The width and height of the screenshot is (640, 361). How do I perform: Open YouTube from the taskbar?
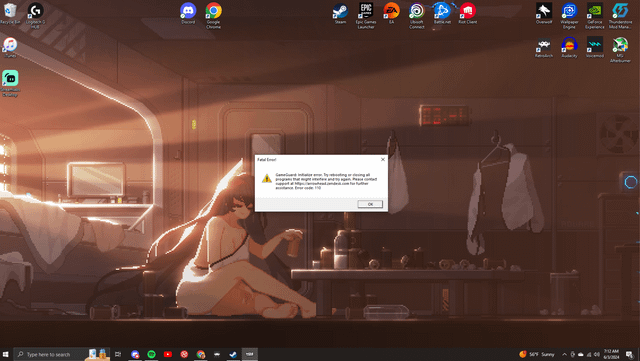pyautogui.click(x=168, y=354)
